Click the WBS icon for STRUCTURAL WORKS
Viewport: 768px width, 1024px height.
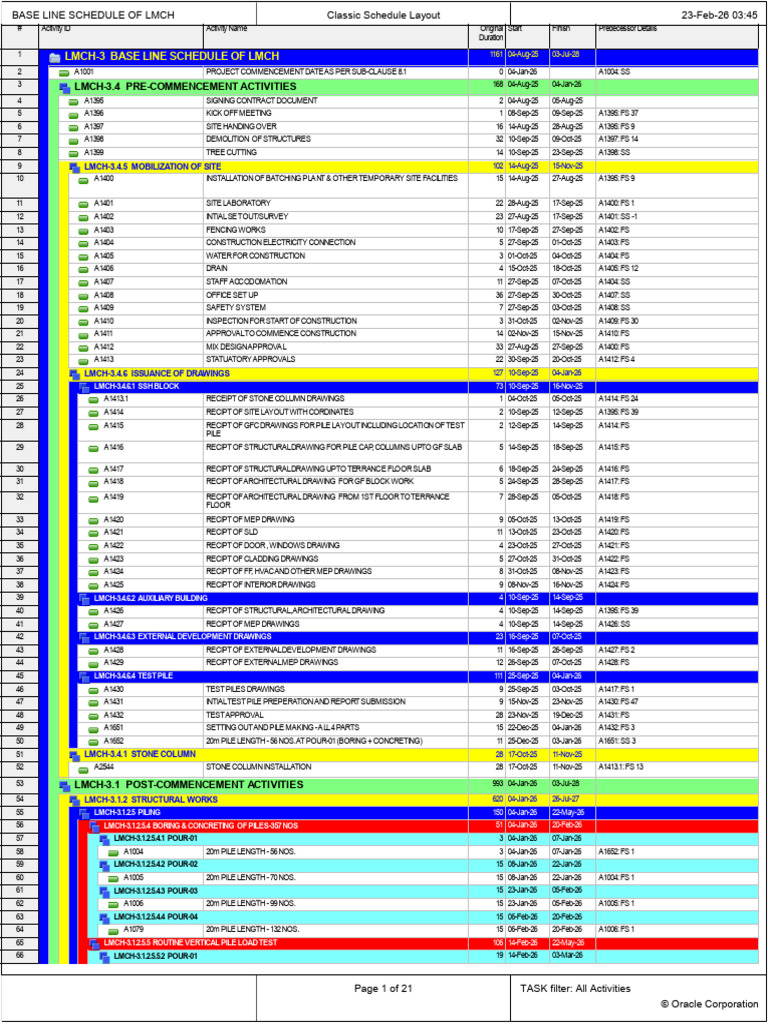(74, 800)
